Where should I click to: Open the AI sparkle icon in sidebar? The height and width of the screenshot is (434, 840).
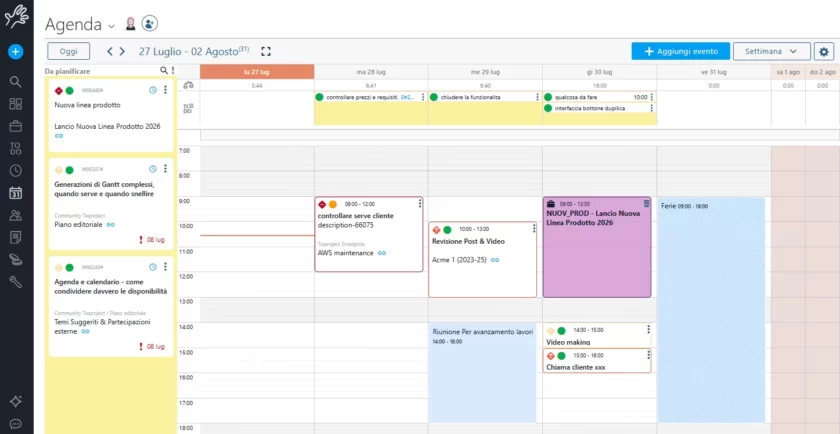pyautogui.click(x=16, y=401)
